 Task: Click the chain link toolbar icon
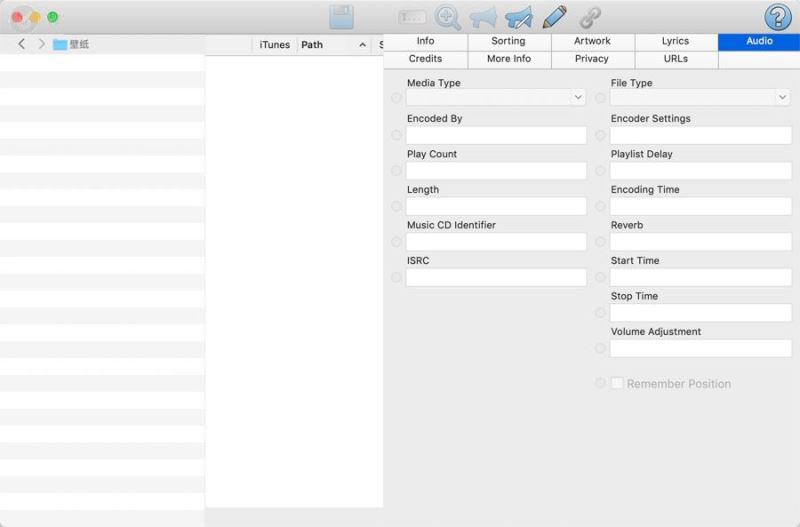click(x=590, y=18)
